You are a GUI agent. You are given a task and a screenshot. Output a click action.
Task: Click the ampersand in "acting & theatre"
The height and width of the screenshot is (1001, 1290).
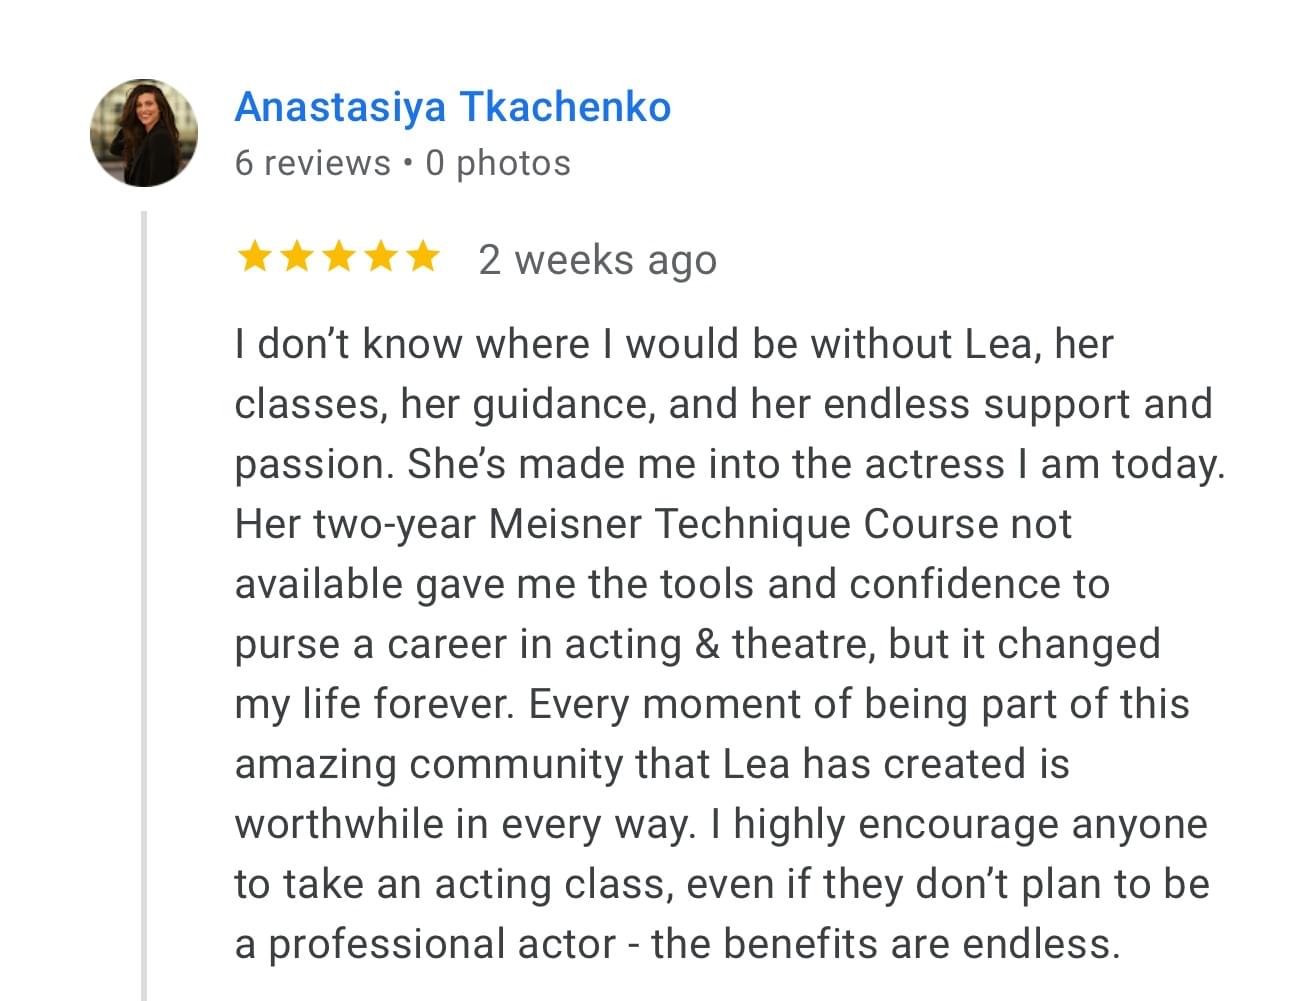(706, 644)
